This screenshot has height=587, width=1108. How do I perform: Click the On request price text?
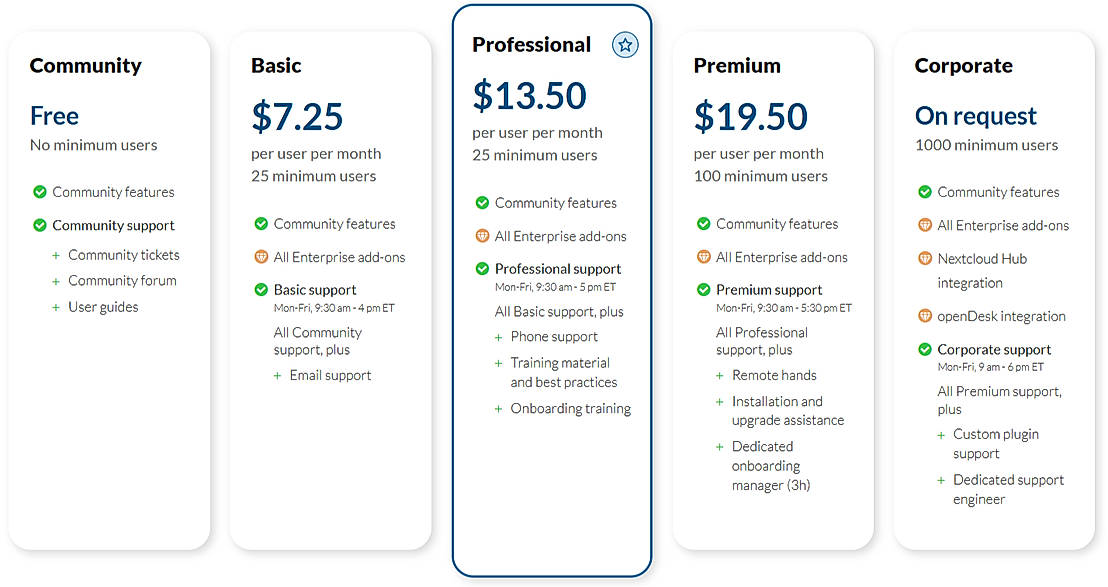(975, 116)
